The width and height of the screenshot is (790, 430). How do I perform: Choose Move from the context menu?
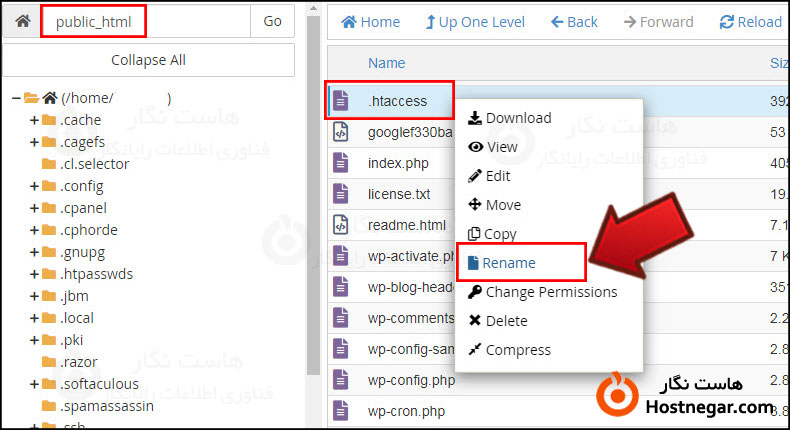494,205
